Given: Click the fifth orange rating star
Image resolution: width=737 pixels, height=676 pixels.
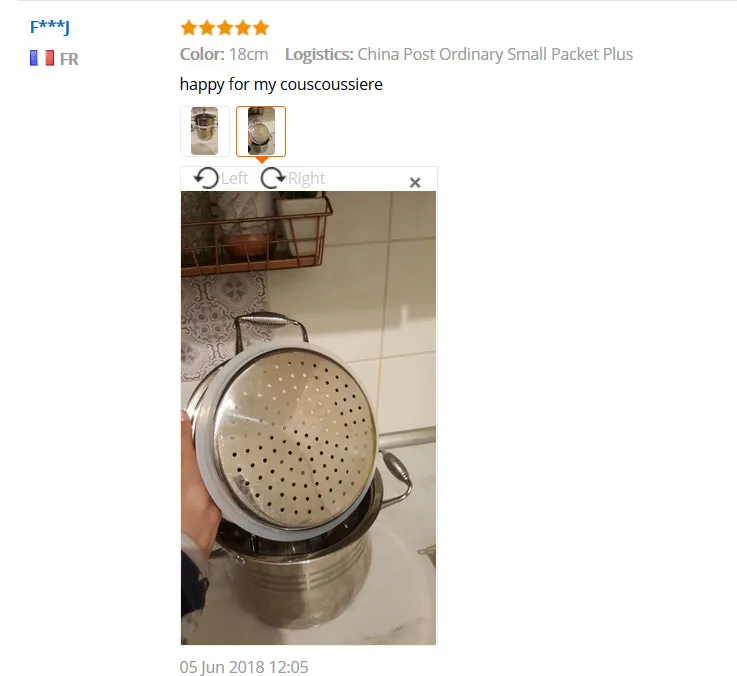Looking at the screenshot, I should [x=261, y=28].
